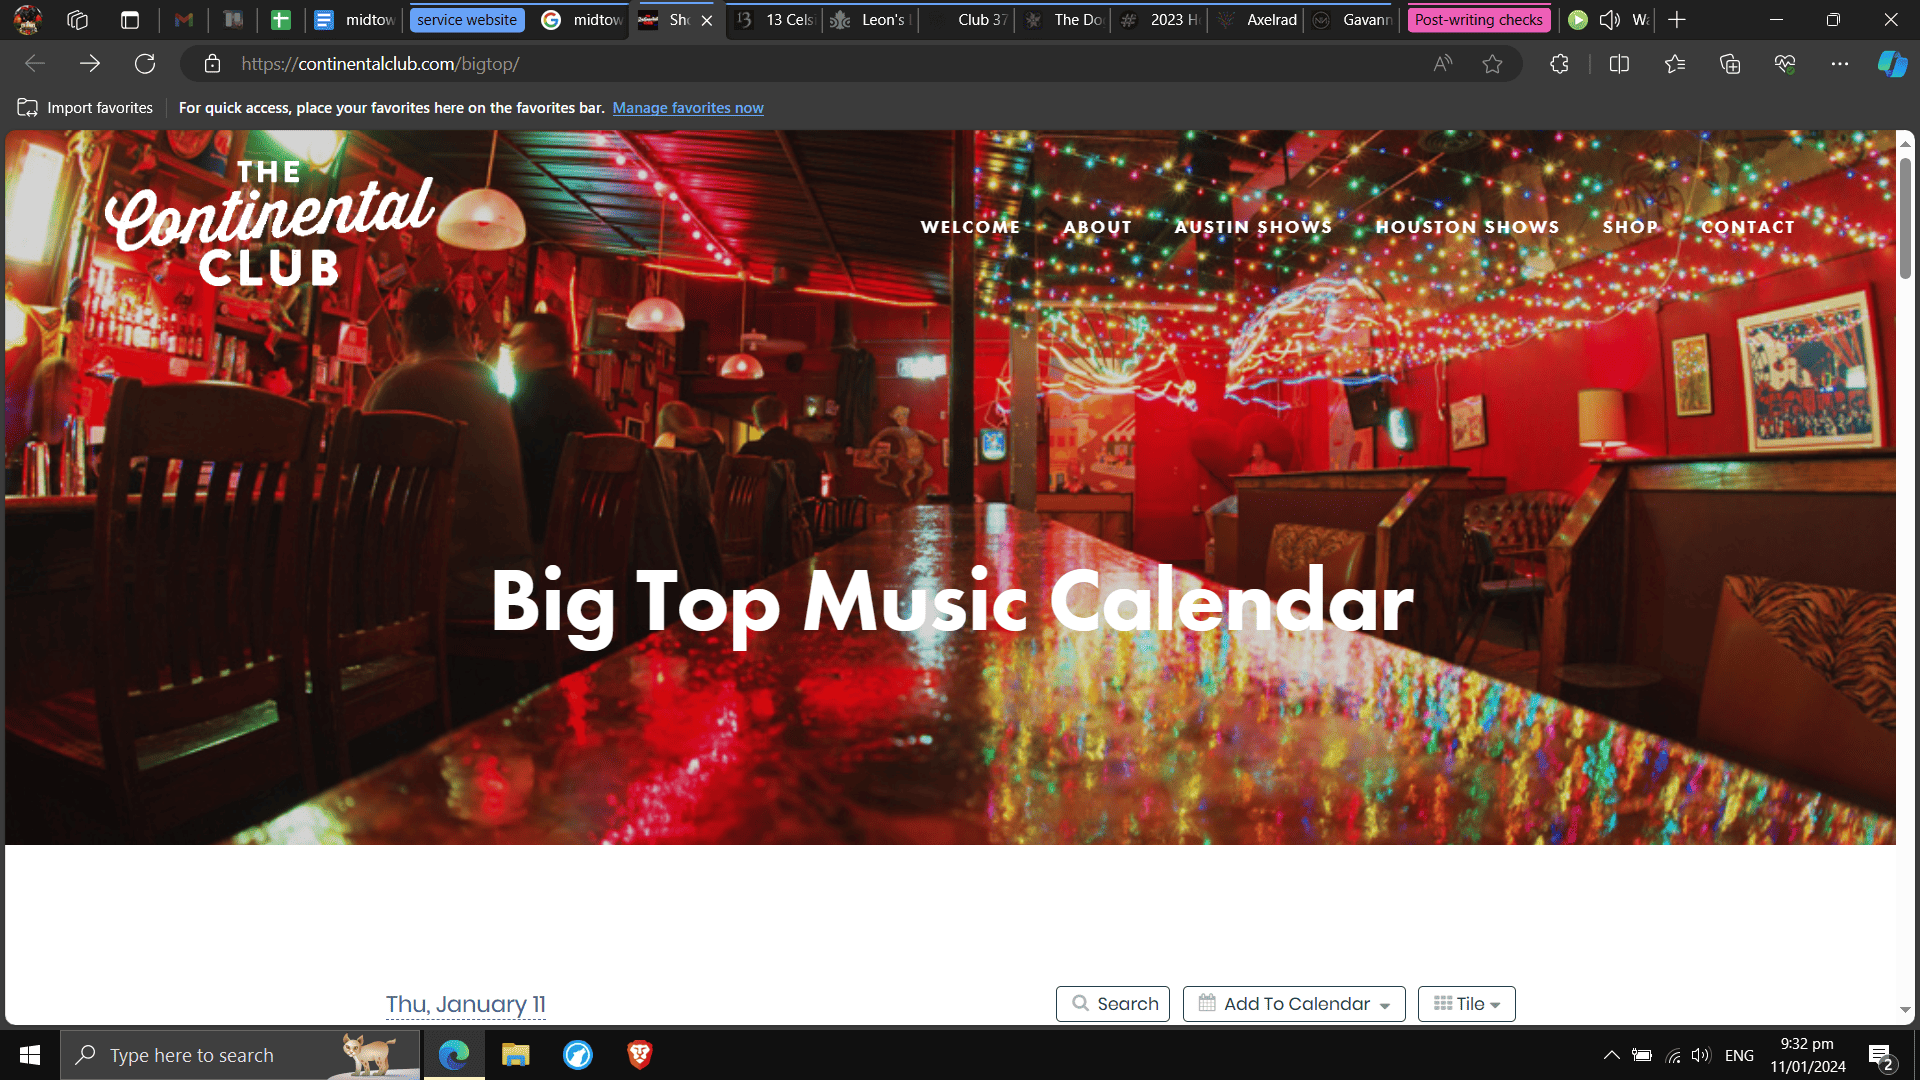Open the Copilot sidebar icon
The image size is (1920, 1080).
(1892, 64)
